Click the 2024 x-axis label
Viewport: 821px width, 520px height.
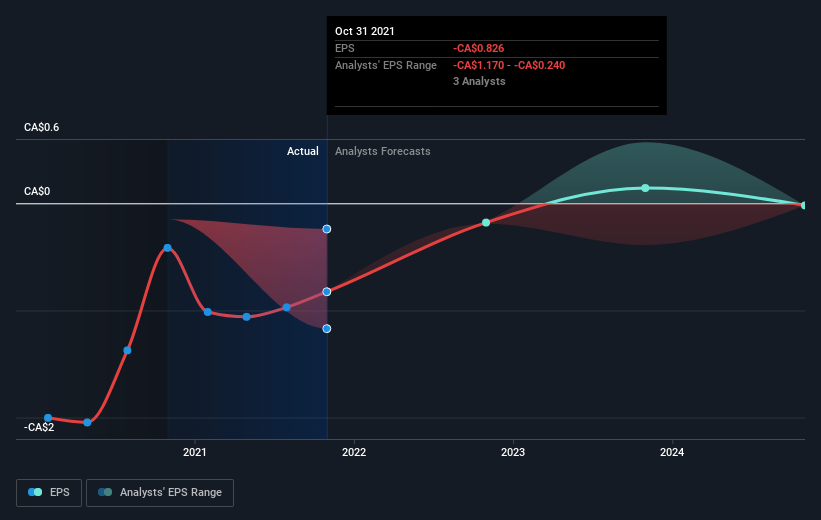coord(672,452)
